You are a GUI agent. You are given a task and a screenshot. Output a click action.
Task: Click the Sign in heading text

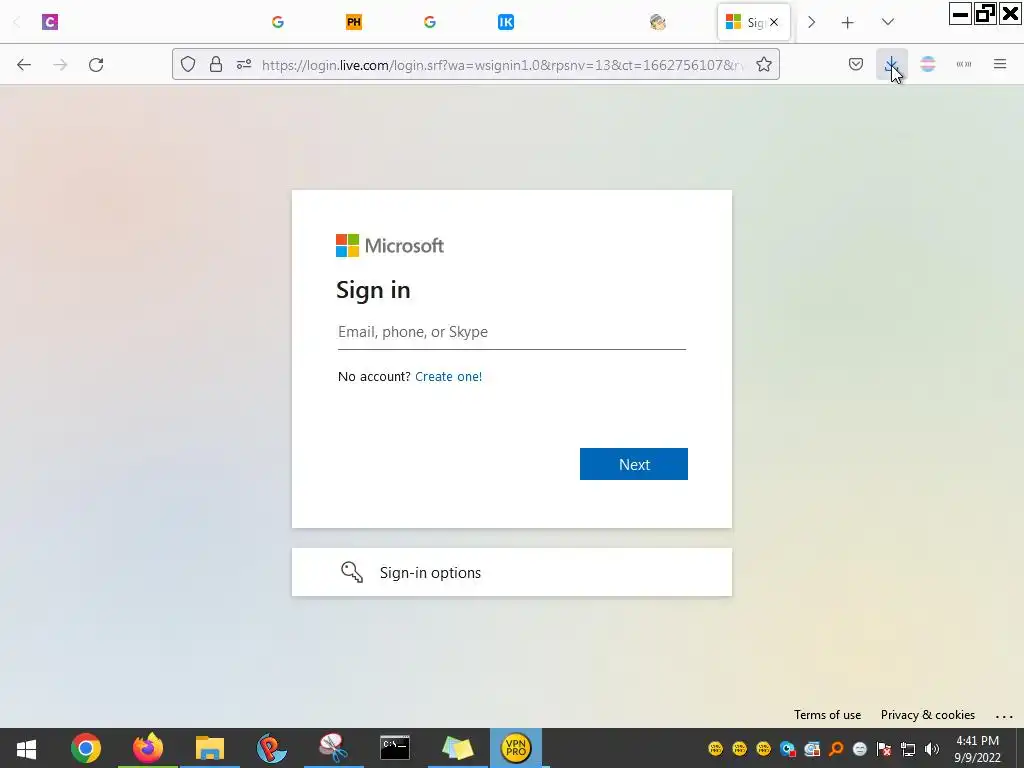373,290
